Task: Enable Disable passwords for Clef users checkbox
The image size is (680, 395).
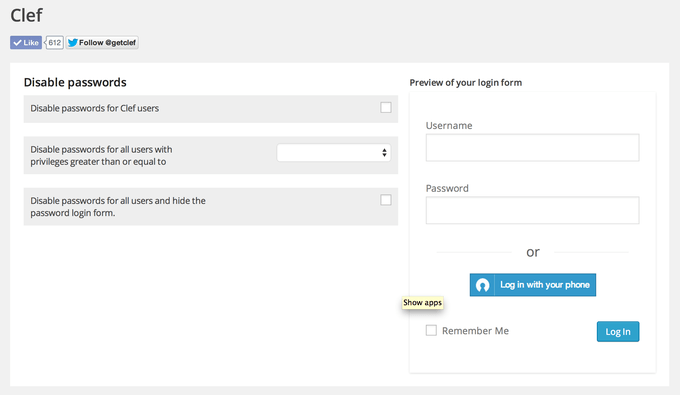Action: (x=386, y=108)
